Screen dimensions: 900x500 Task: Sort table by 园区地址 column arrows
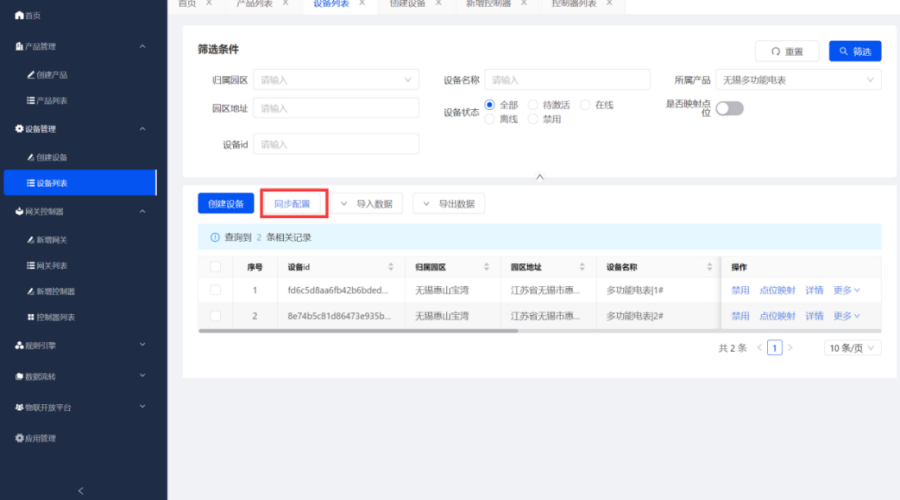582,267
